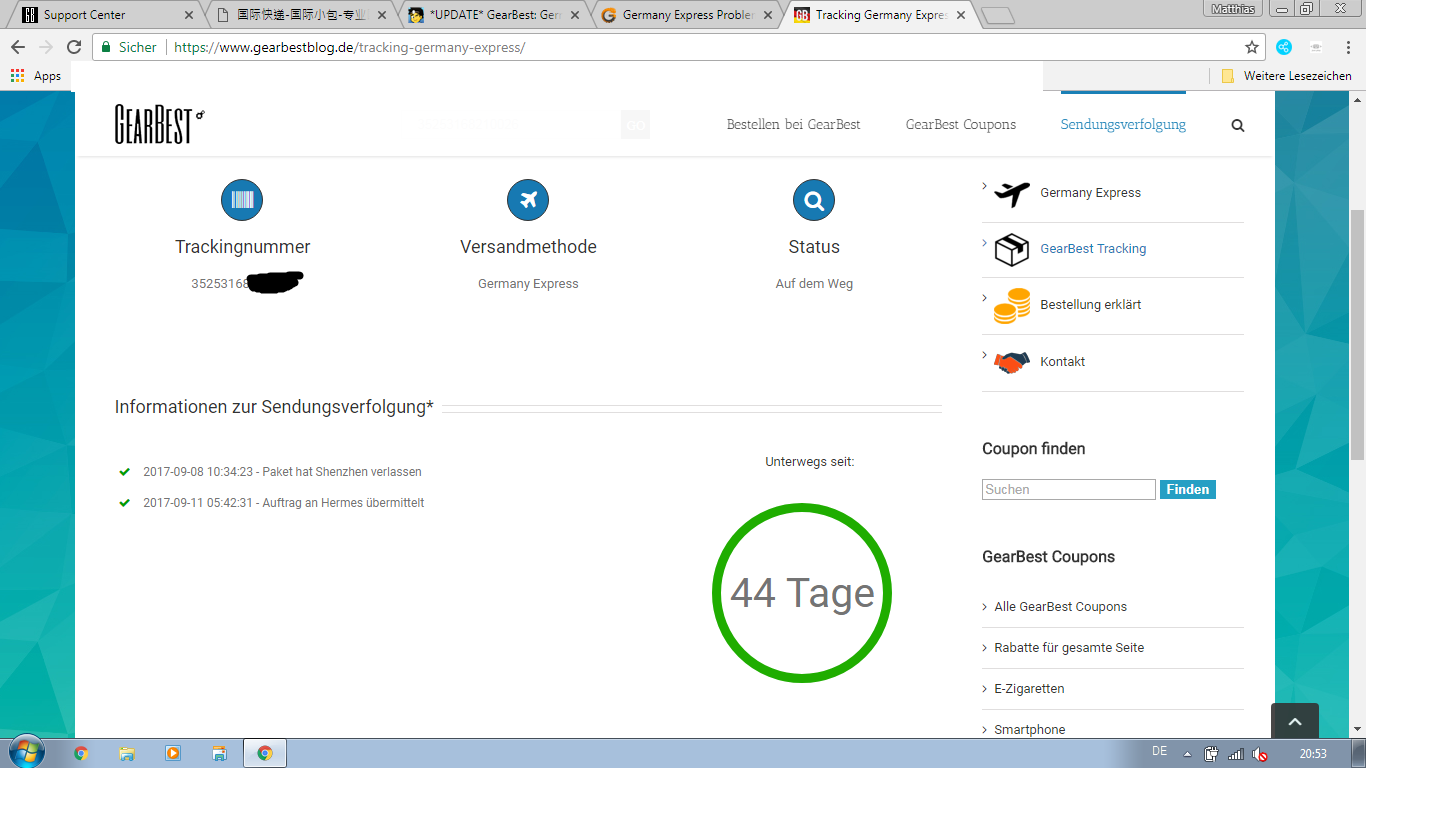Open the site search magnifier icon
Viewport: 1452px width, 832px height.
(1238, 126)
